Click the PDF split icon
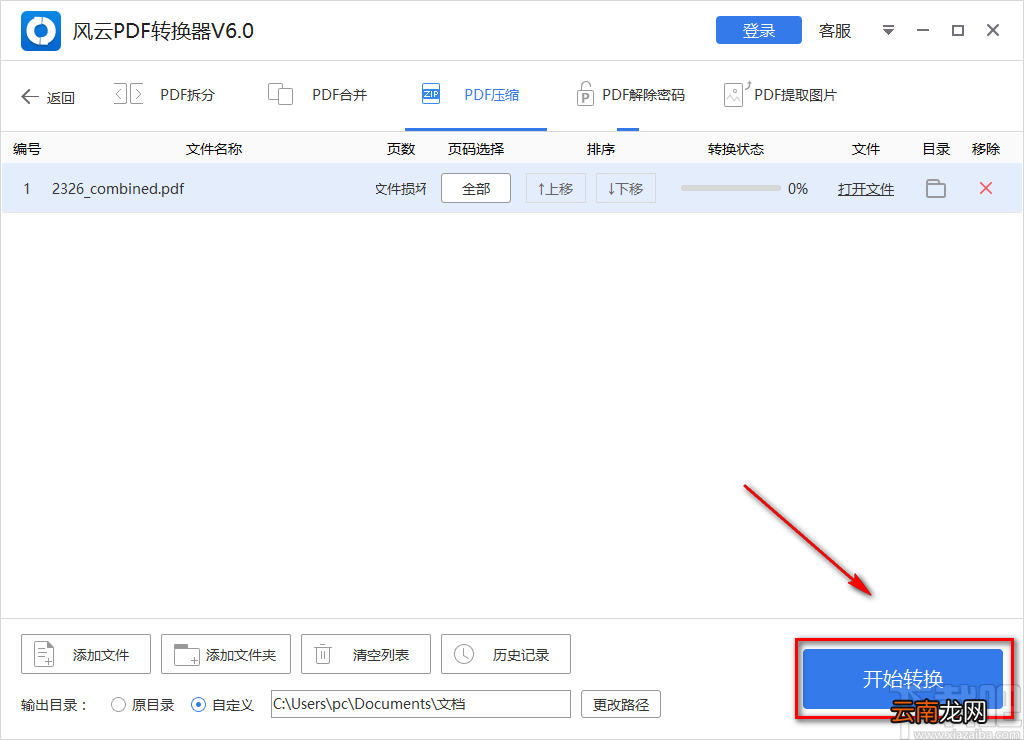 click(x=129, y=94)
